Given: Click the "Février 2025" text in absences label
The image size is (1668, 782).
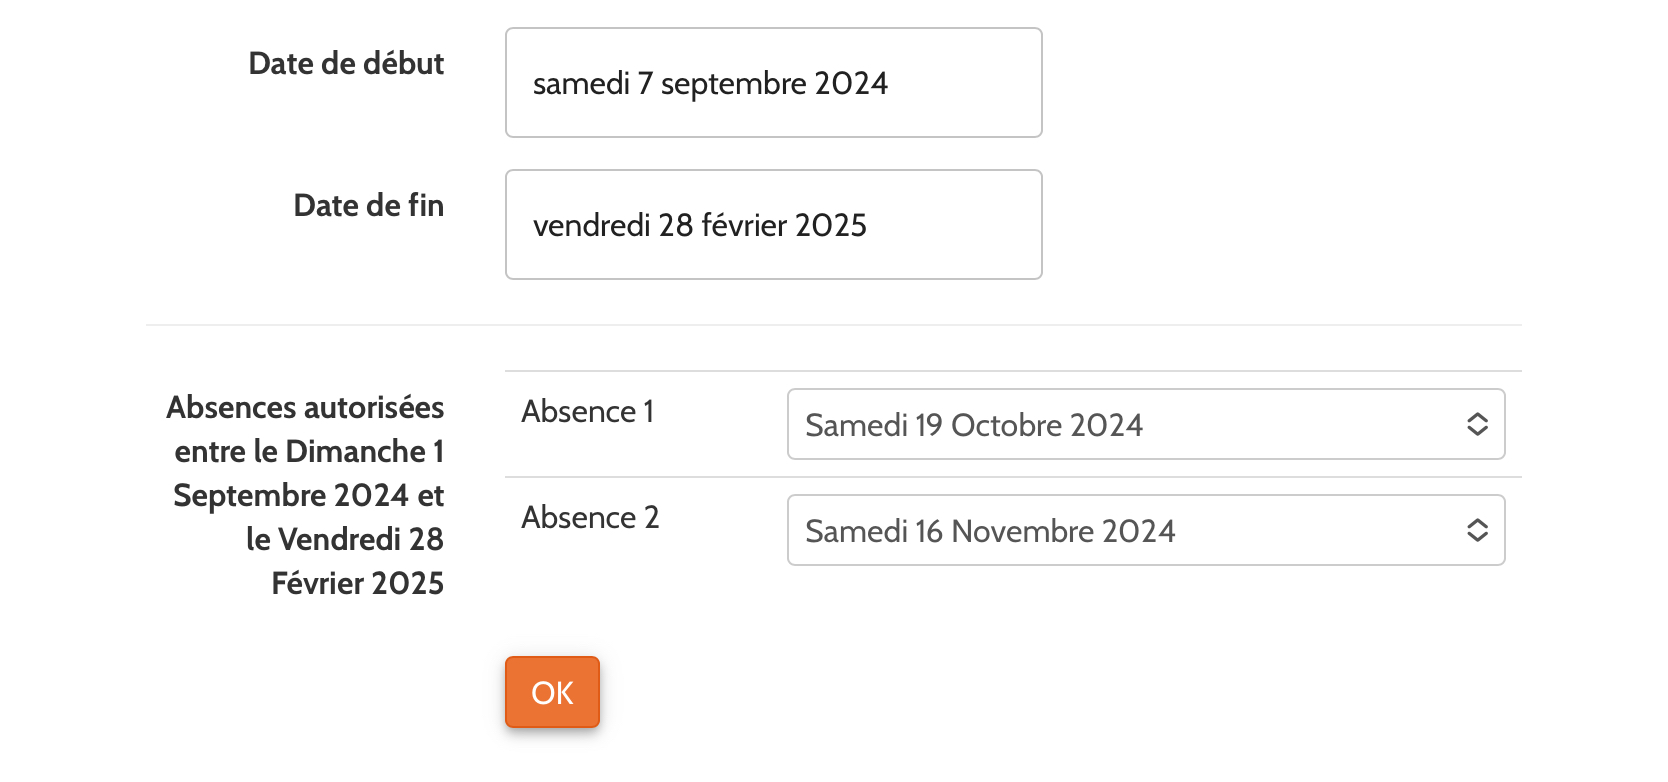Looking at the screenshot, I should point(357,584).
